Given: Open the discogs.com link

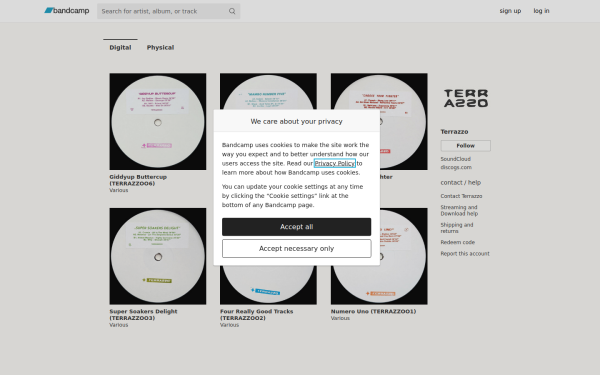Looking at the screenshot, I should click(456, 167).
